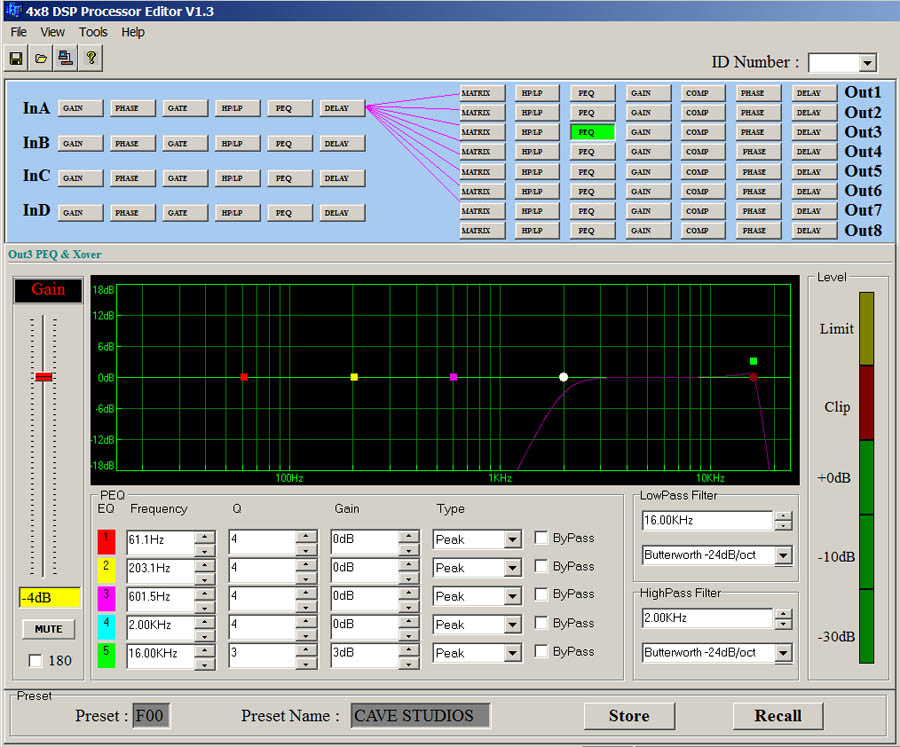This screenshot has width=900, height=747.
Task: Toggle the 180 phase invert checkbox
Action: [35, 660]
